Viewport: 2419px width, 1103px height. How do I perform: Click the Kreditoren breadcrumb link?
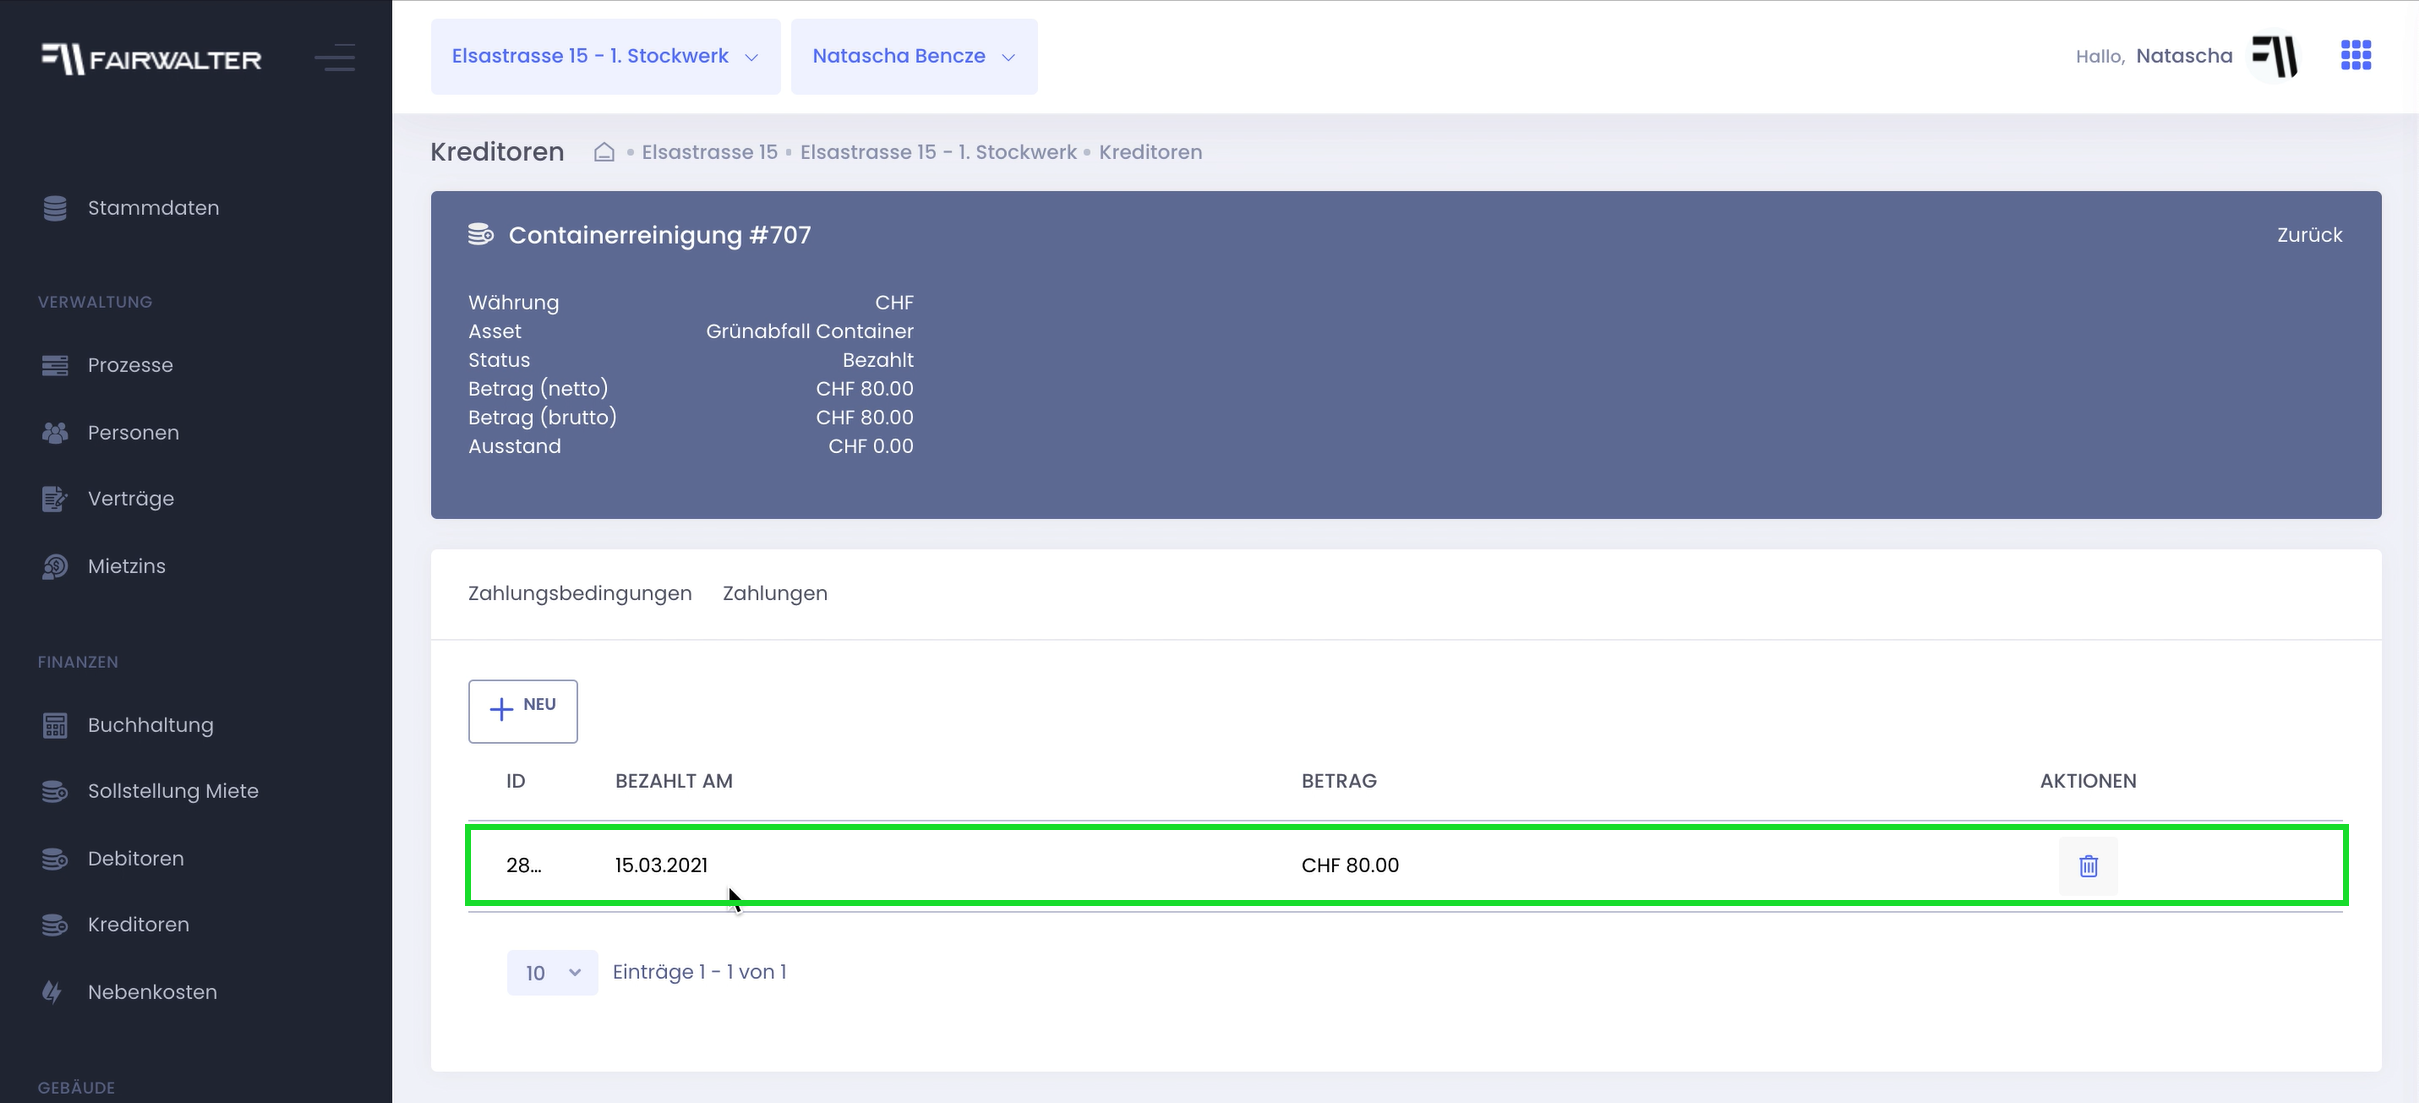tap(1150, 152)
